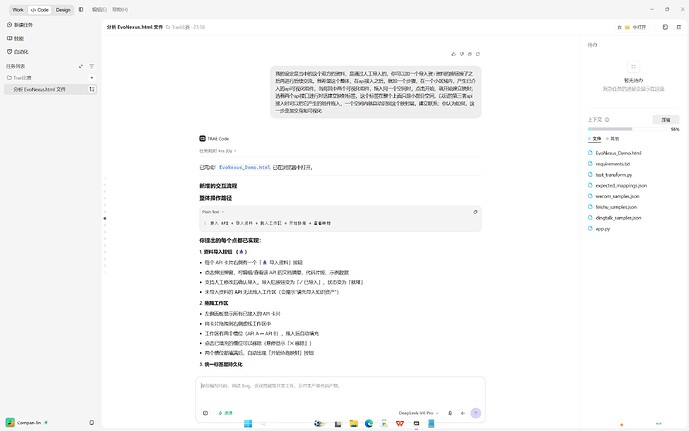Select the Trae folder row in task list
This screenshot has width=689, height=431.
tap(51, 78)
